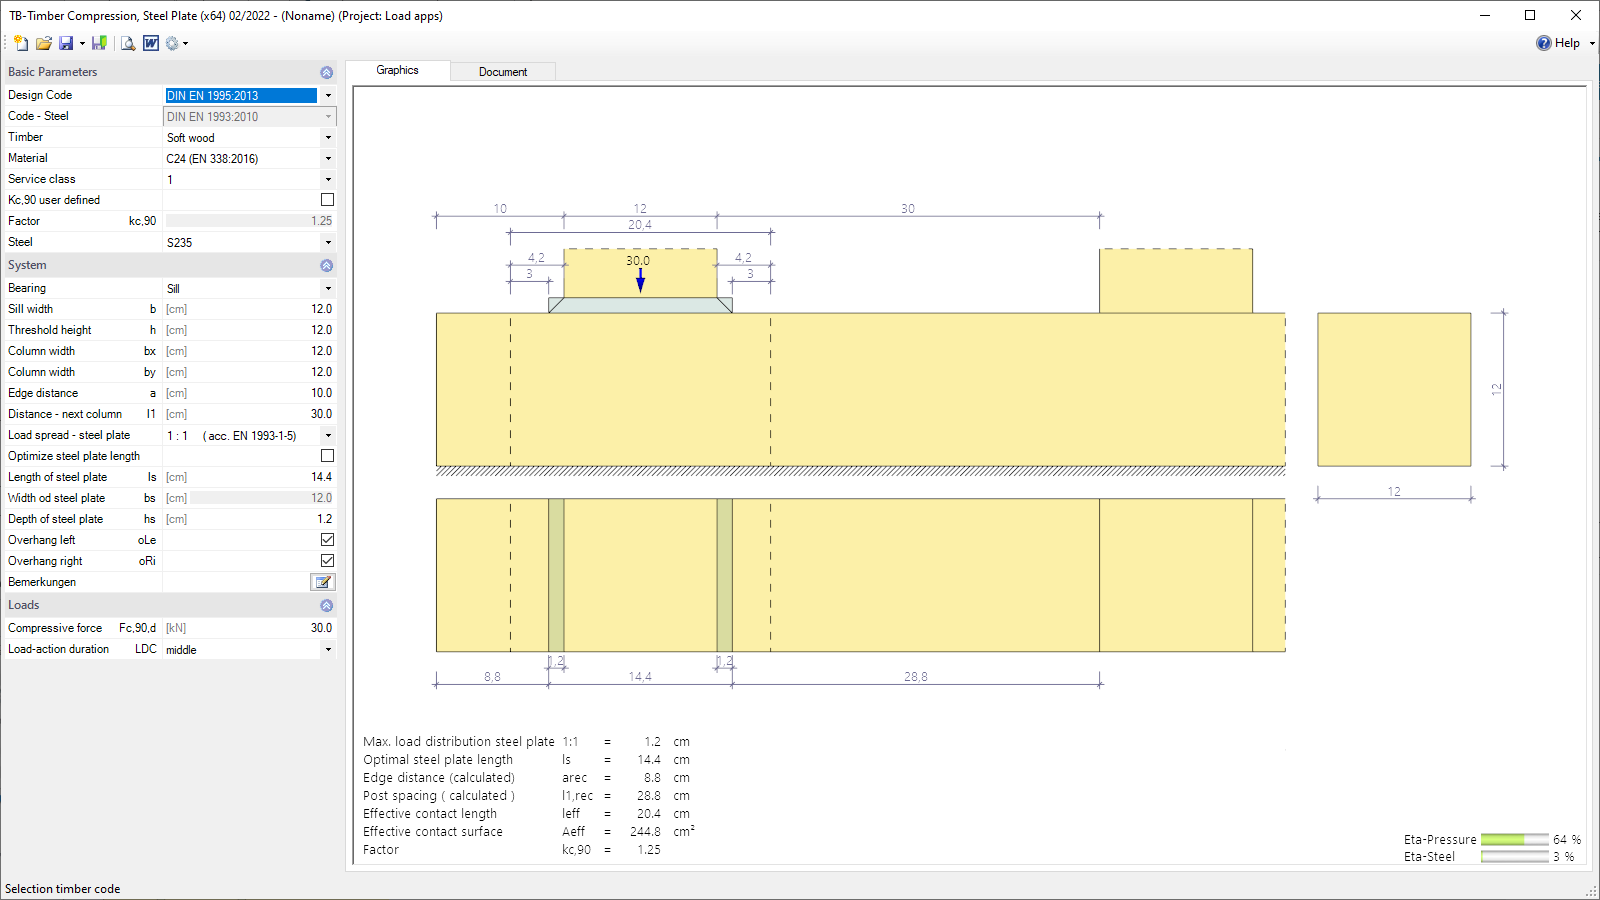
Task: Open Help question mark icon
Action: coord(1544,43)
